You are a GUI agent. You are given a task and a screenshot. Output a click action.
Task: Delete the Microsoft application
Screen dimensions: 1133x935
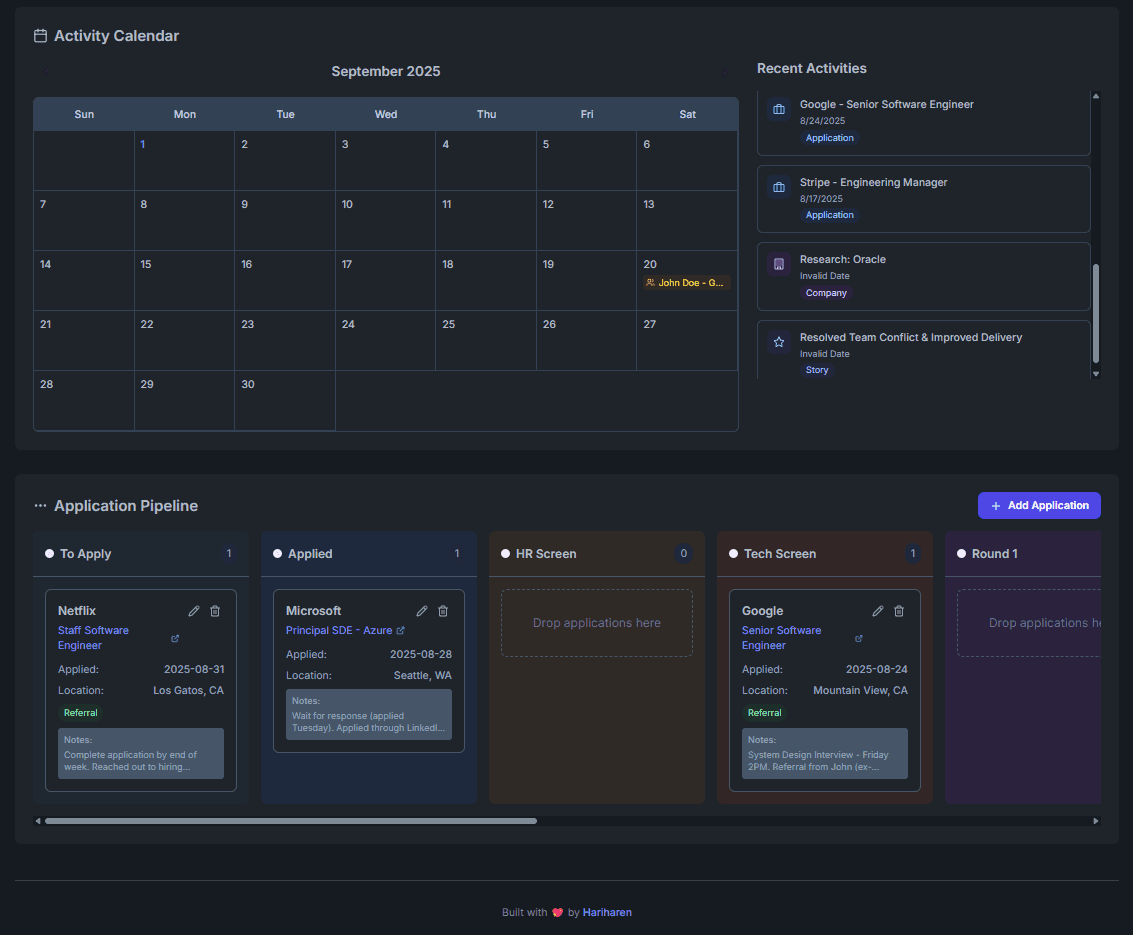pos(443,611)
